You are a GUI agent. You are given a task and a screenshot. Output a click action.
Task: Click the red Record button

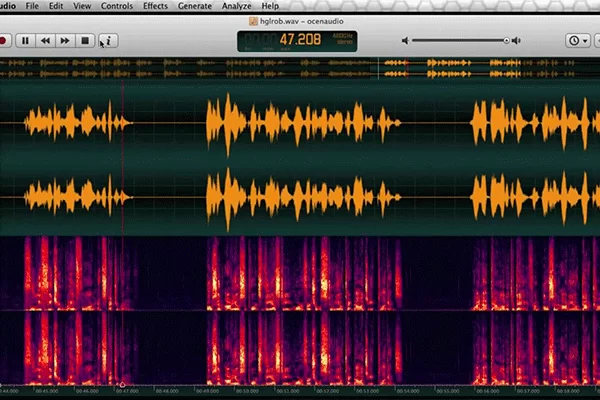4,41
